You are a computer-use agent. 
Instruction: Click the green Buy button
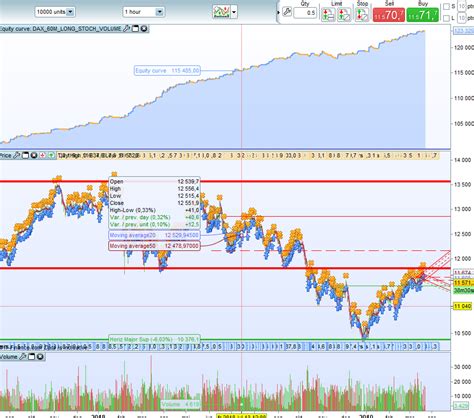pyautogui.click(x=423, y=15)
